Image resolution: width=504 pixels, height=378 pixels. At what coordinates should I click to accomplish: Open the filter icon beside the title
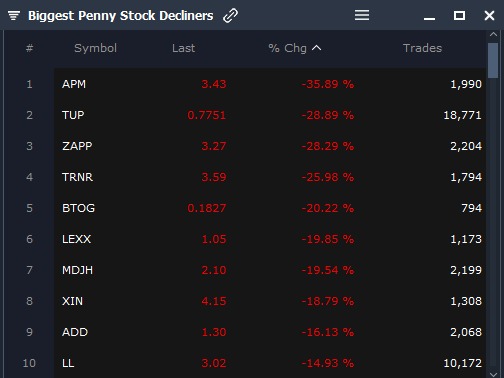click(14, 15)
